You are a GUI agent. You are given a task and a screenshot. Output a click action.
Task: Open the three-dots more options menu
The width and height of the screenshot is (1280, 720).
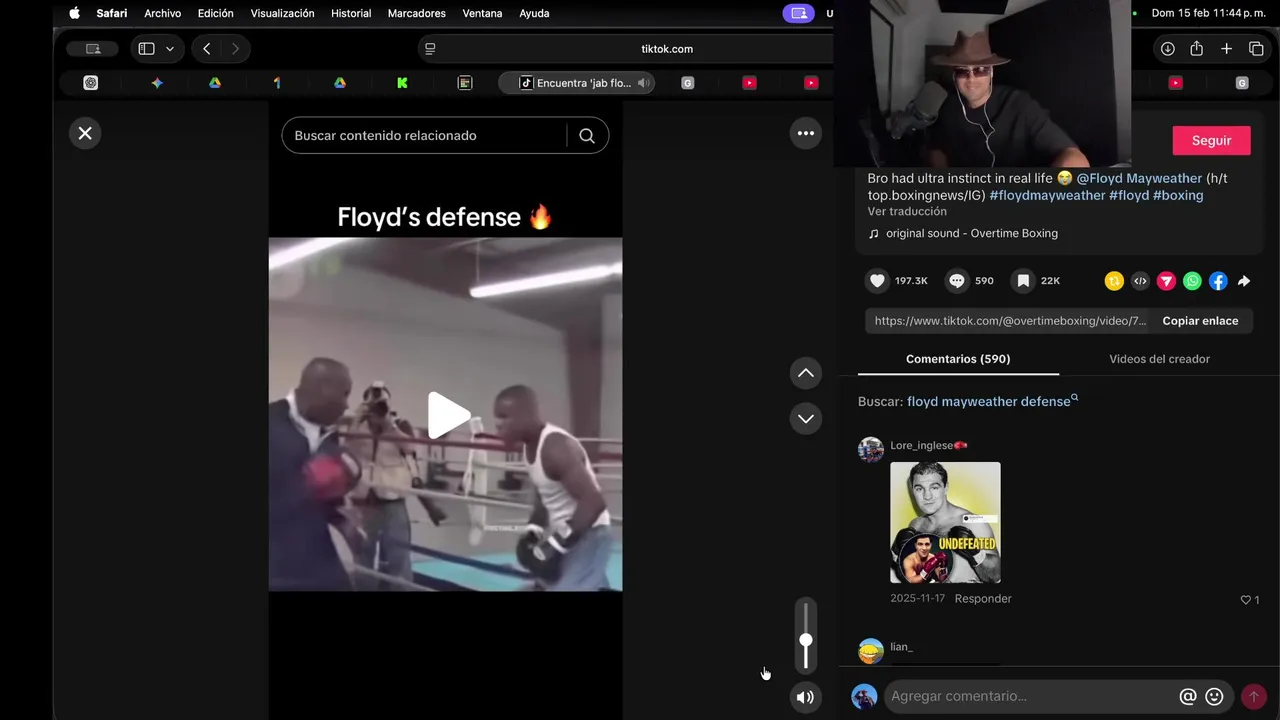point(806,133)
